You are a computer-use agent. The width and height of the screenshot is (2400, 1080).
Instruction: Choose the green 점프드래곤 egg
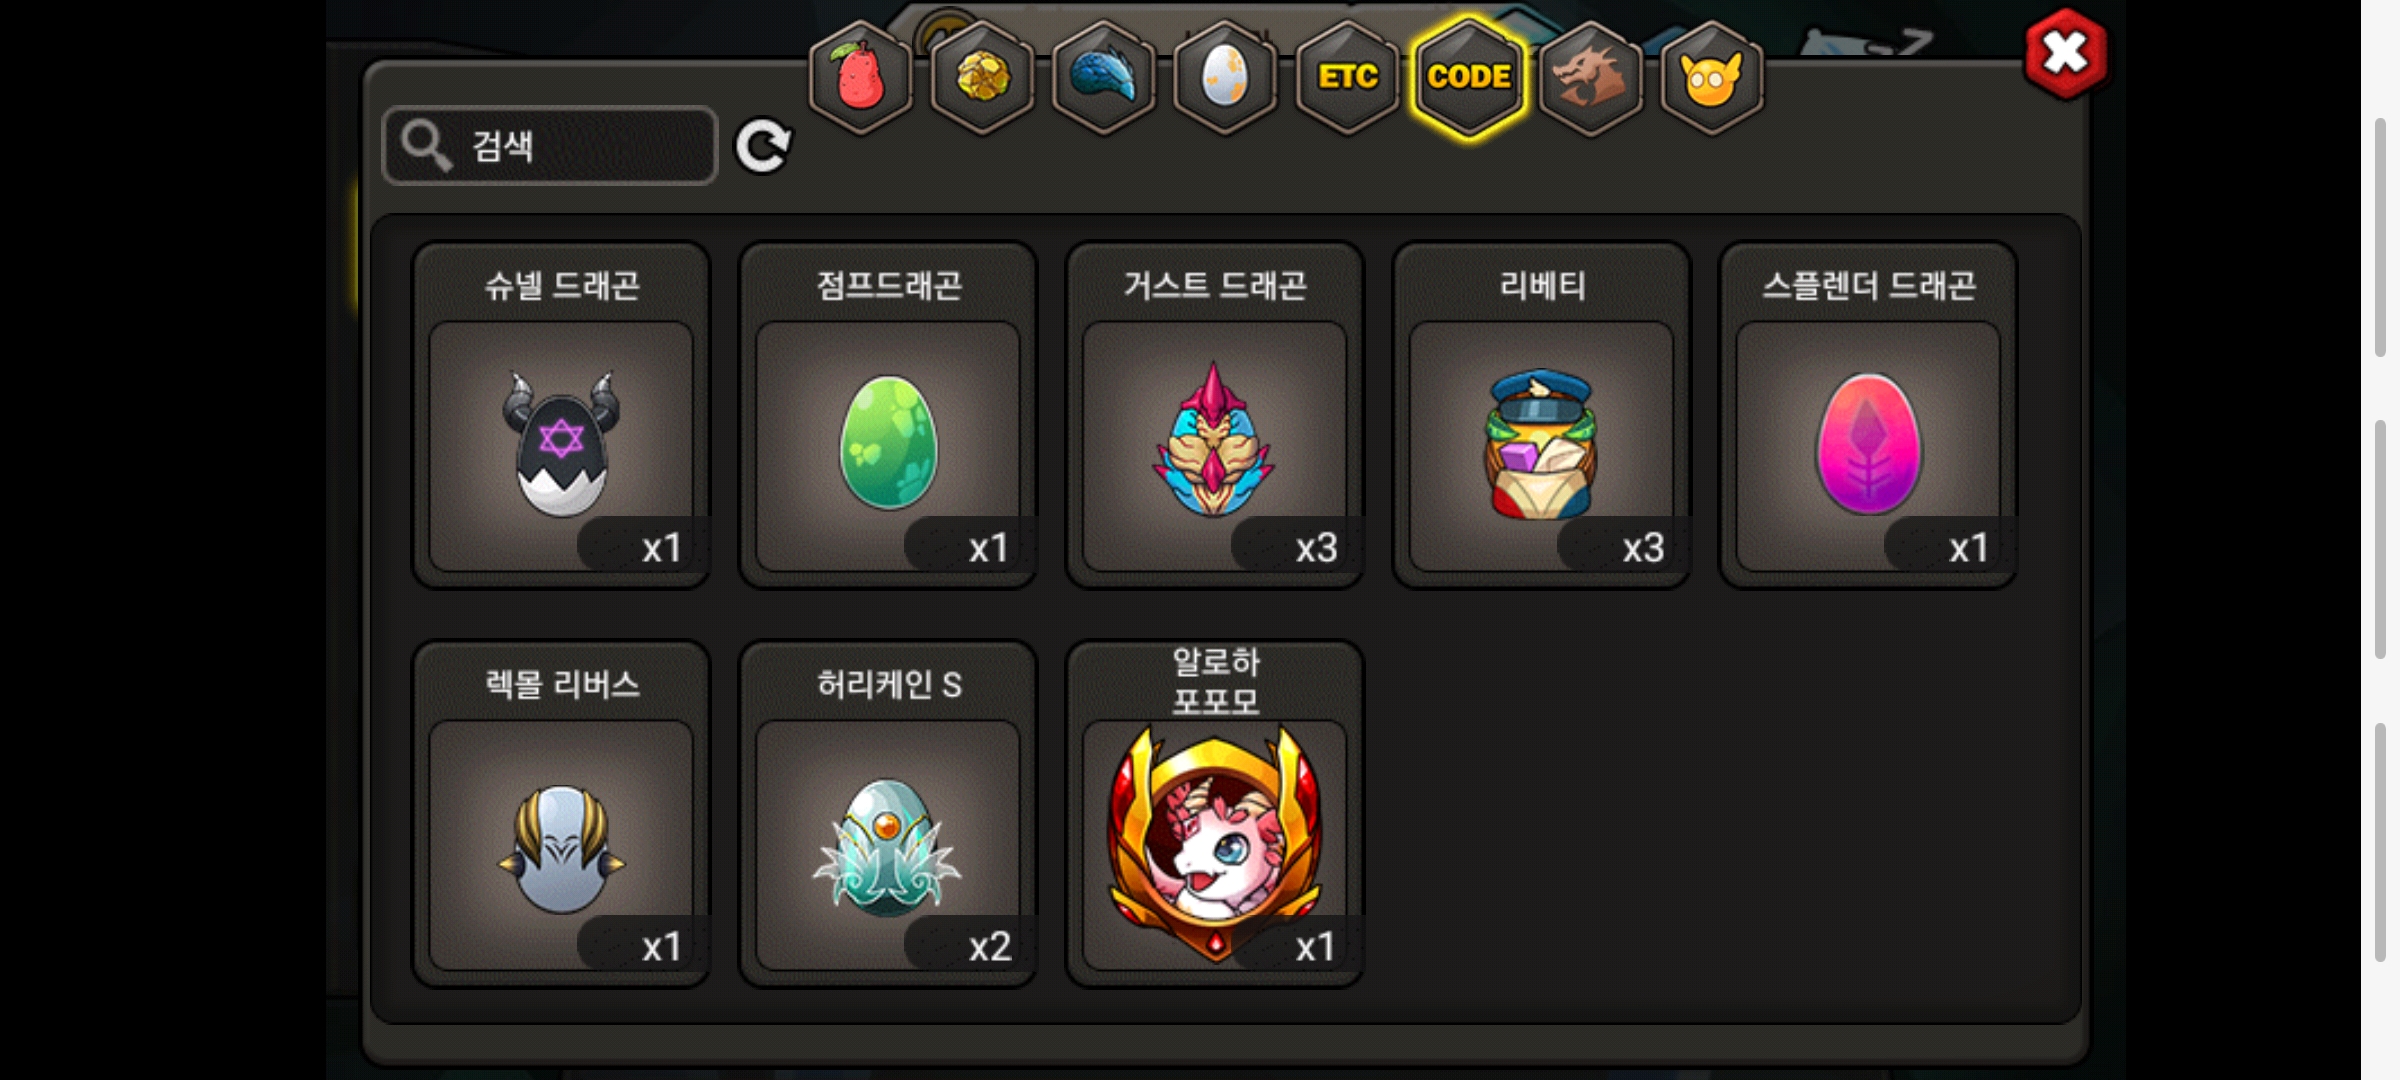tap(888, 415)
